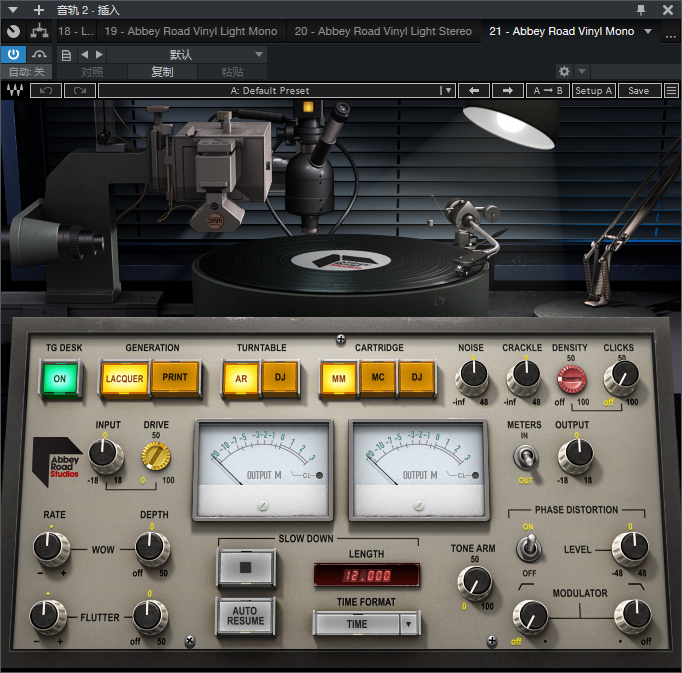Open the window menu triangle at top left
This screenshot has width=682, height=673.
pos(13,10)
